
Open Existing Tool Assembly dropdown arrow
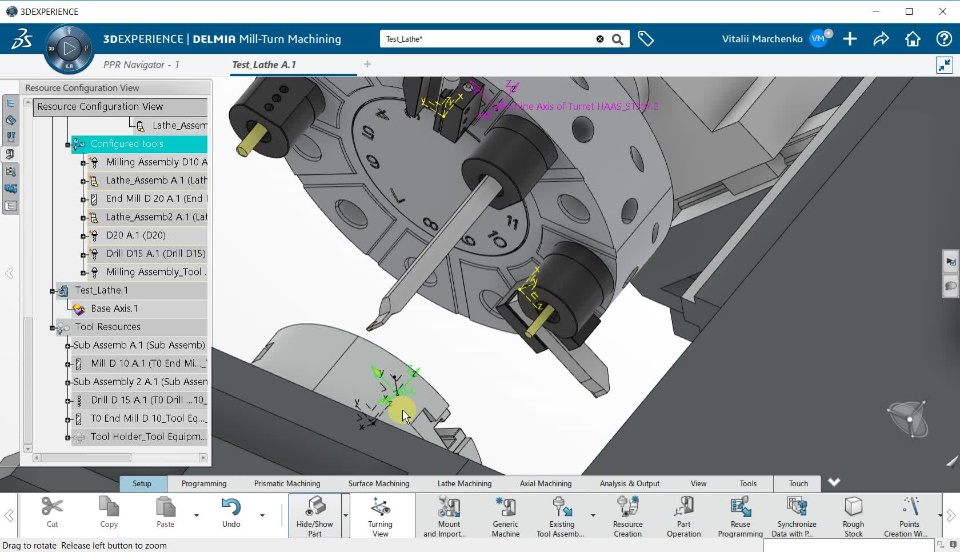pos(593,515)
